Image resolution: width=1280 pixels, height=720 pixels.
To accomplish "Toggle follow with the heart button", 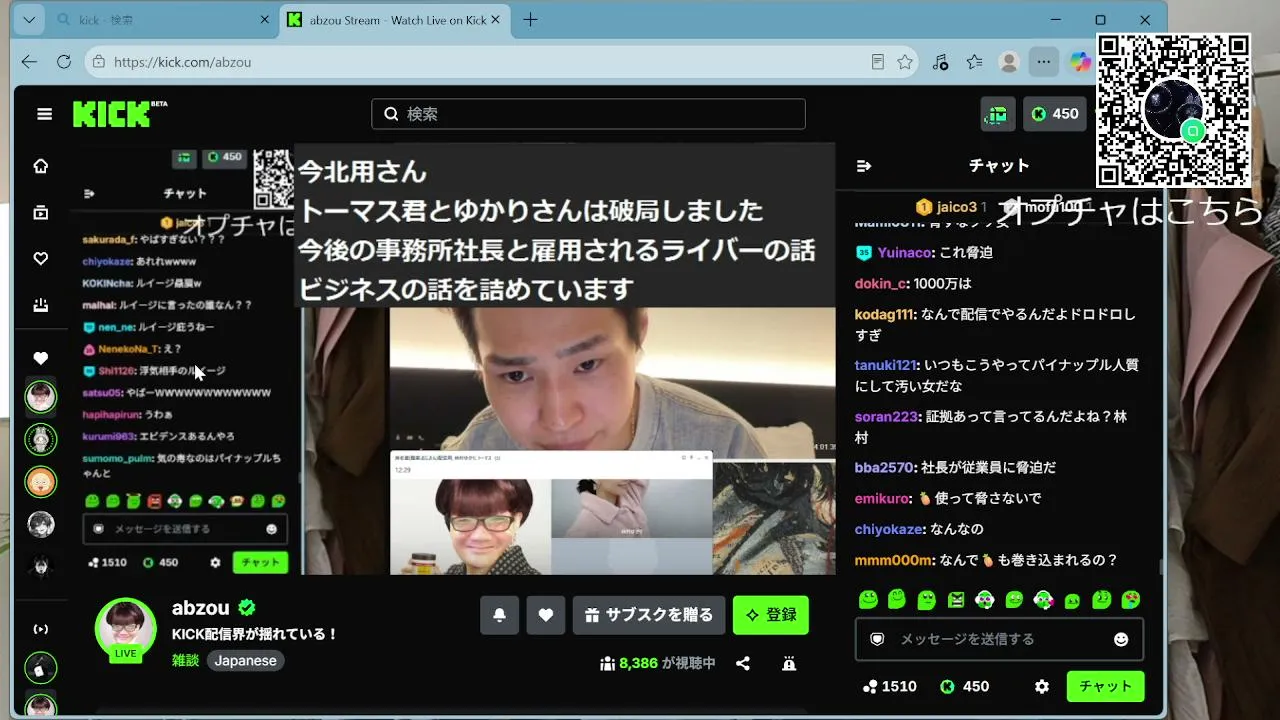I will point(546,615).
